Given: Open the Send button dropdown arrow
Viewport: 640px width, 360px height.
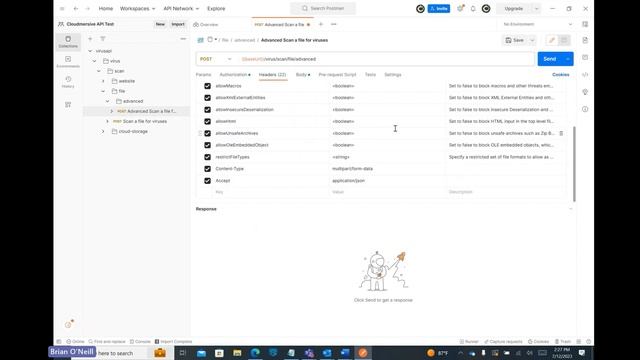Looking at the screenshot, I should (x=568, y=59).
